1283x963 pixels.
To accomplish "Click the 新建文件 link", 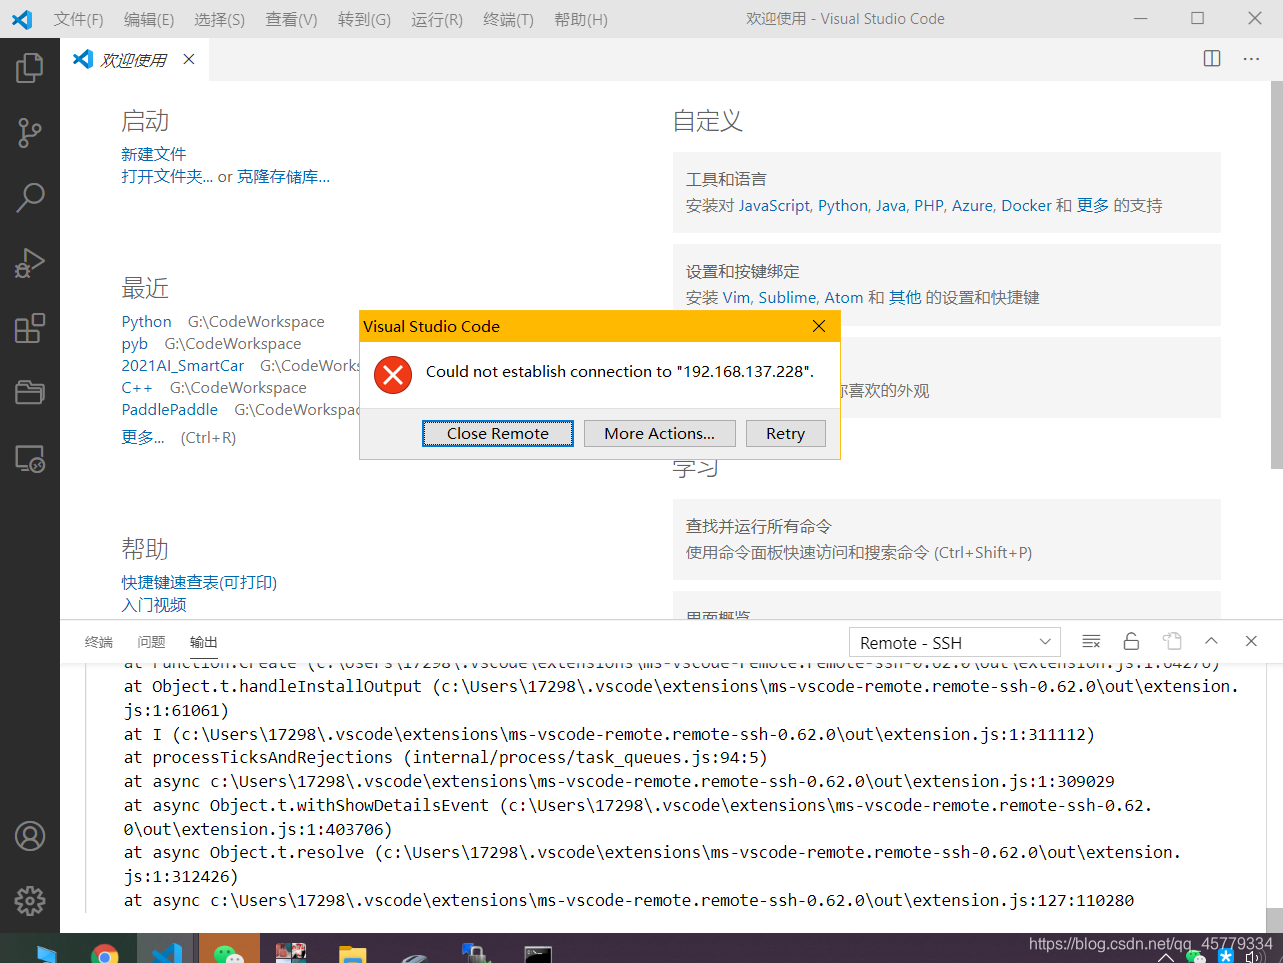I will coord(154,154).
